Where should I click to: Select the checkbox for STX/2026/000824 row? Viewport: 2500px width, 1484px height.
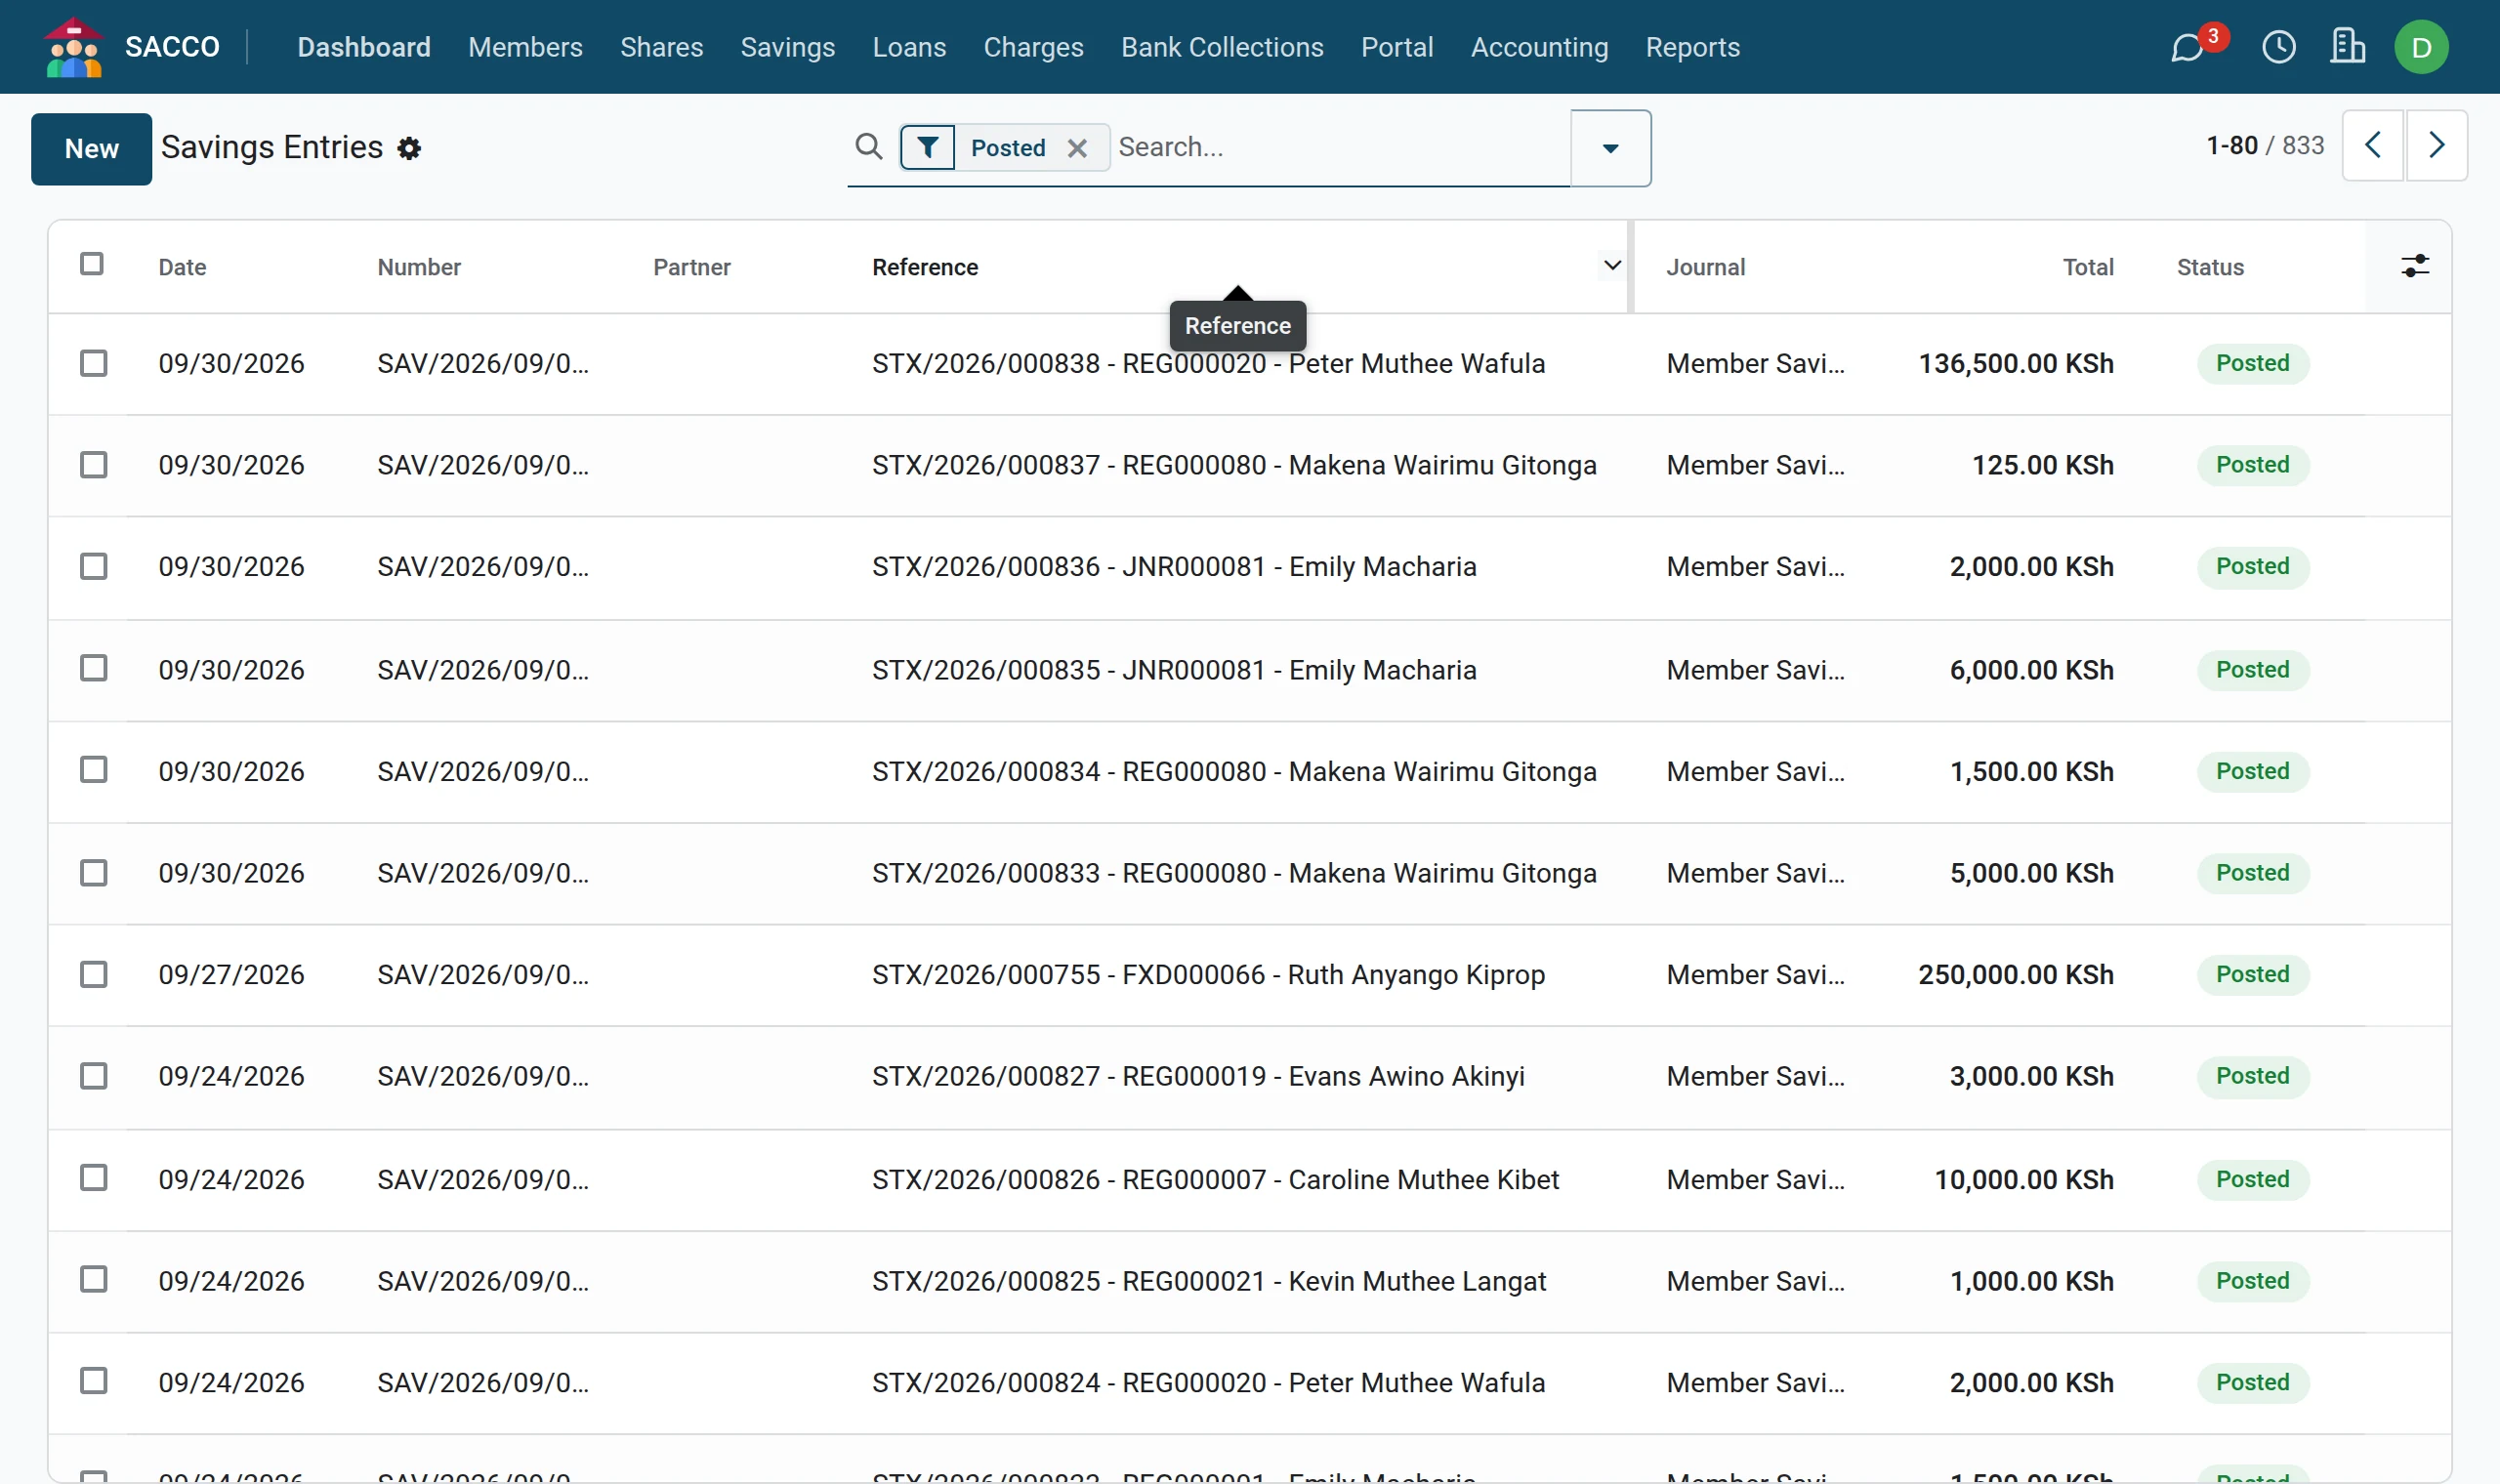point(93,1381)
